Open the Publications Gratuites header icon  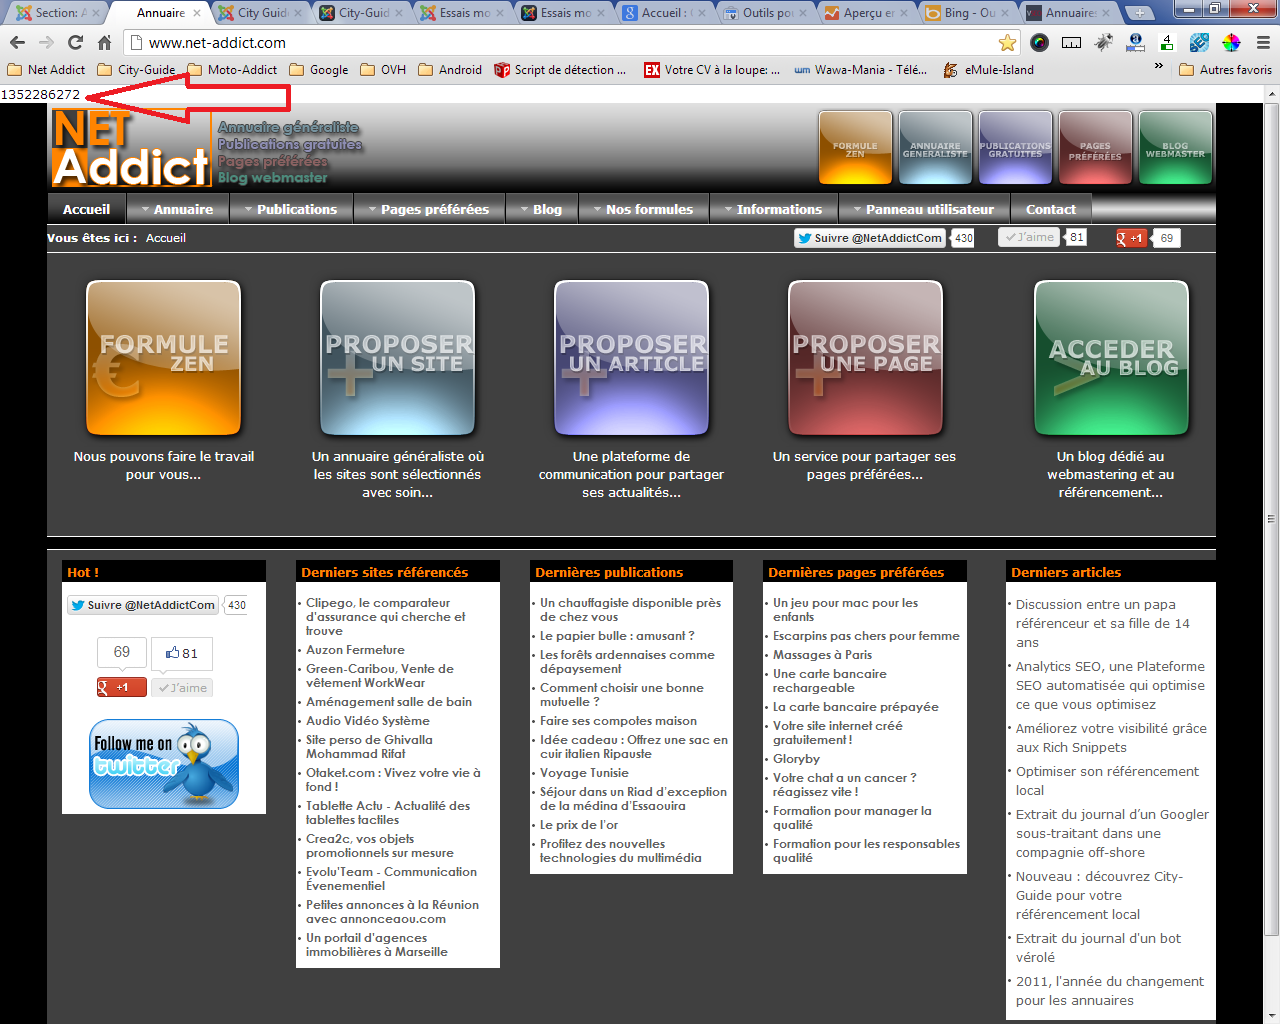coord(1015,148)
